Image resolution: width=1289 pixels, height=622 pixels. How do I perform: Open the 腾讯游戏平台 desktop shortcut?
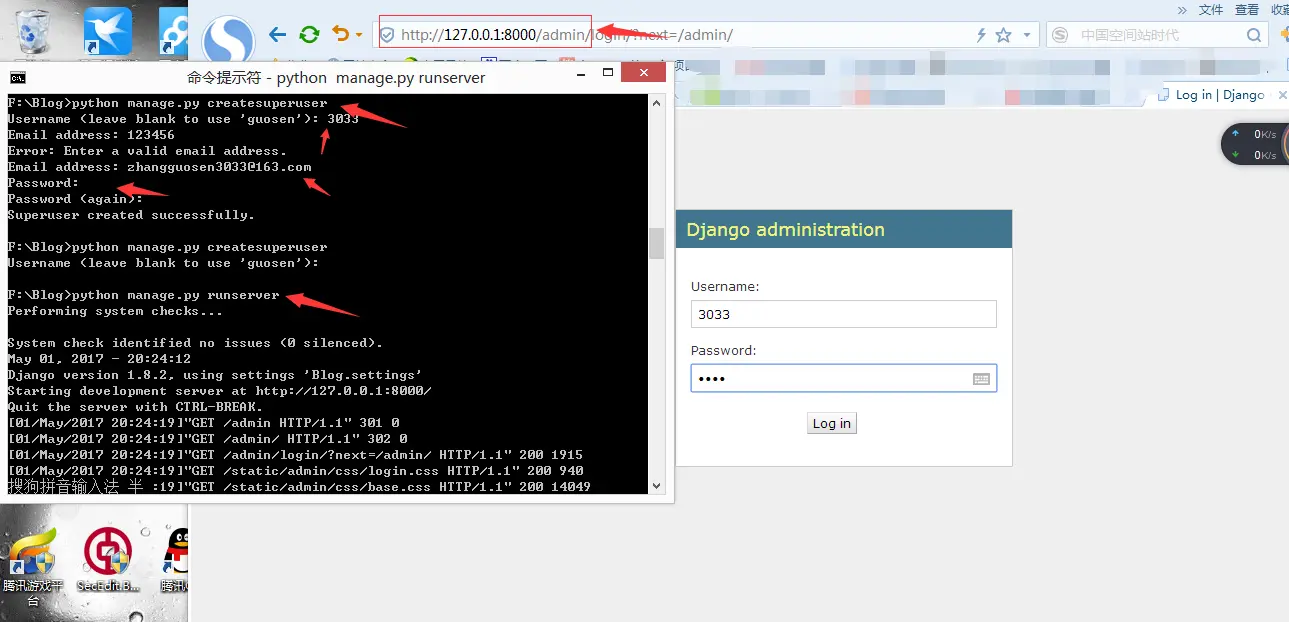(x=32, y=565)
